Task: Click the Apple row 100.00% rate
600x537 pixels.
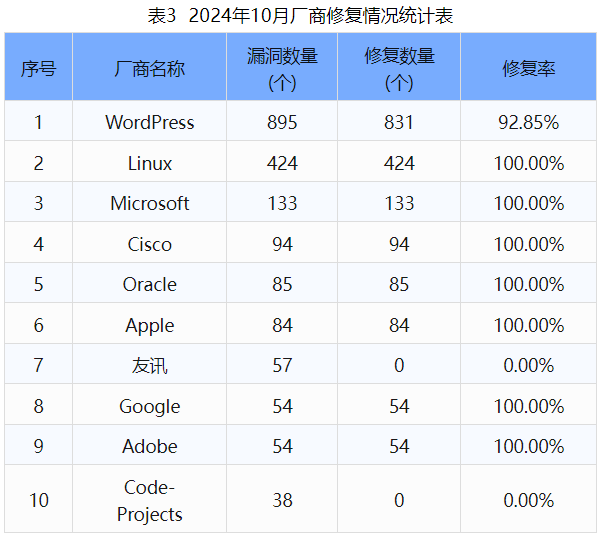Action: coord(528,325)
